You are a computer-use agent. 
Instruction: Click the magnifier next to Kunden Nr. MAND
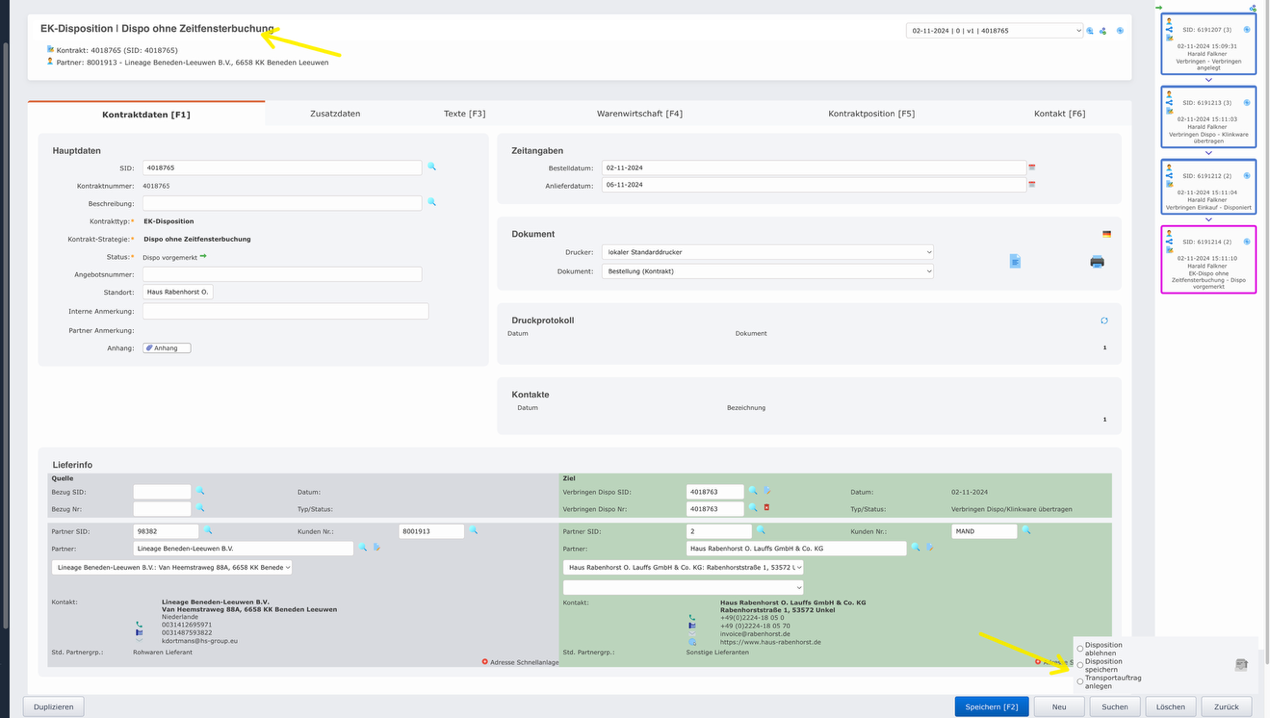1026,531
